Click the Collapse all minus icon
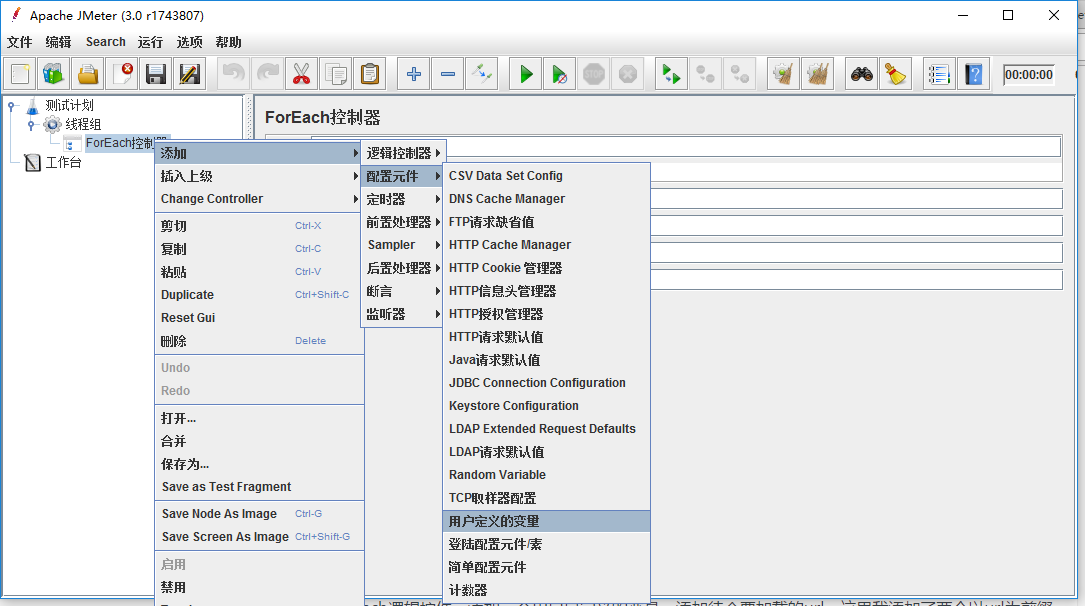This screenshot has width=1085, height=606. tap(448, 74)
